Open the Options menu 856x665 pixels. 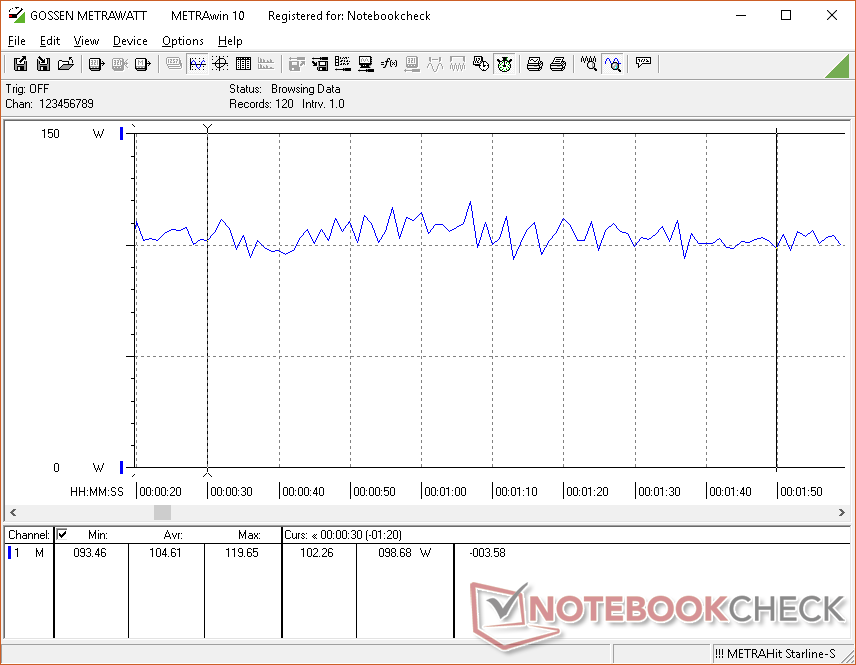coord(182,41)
